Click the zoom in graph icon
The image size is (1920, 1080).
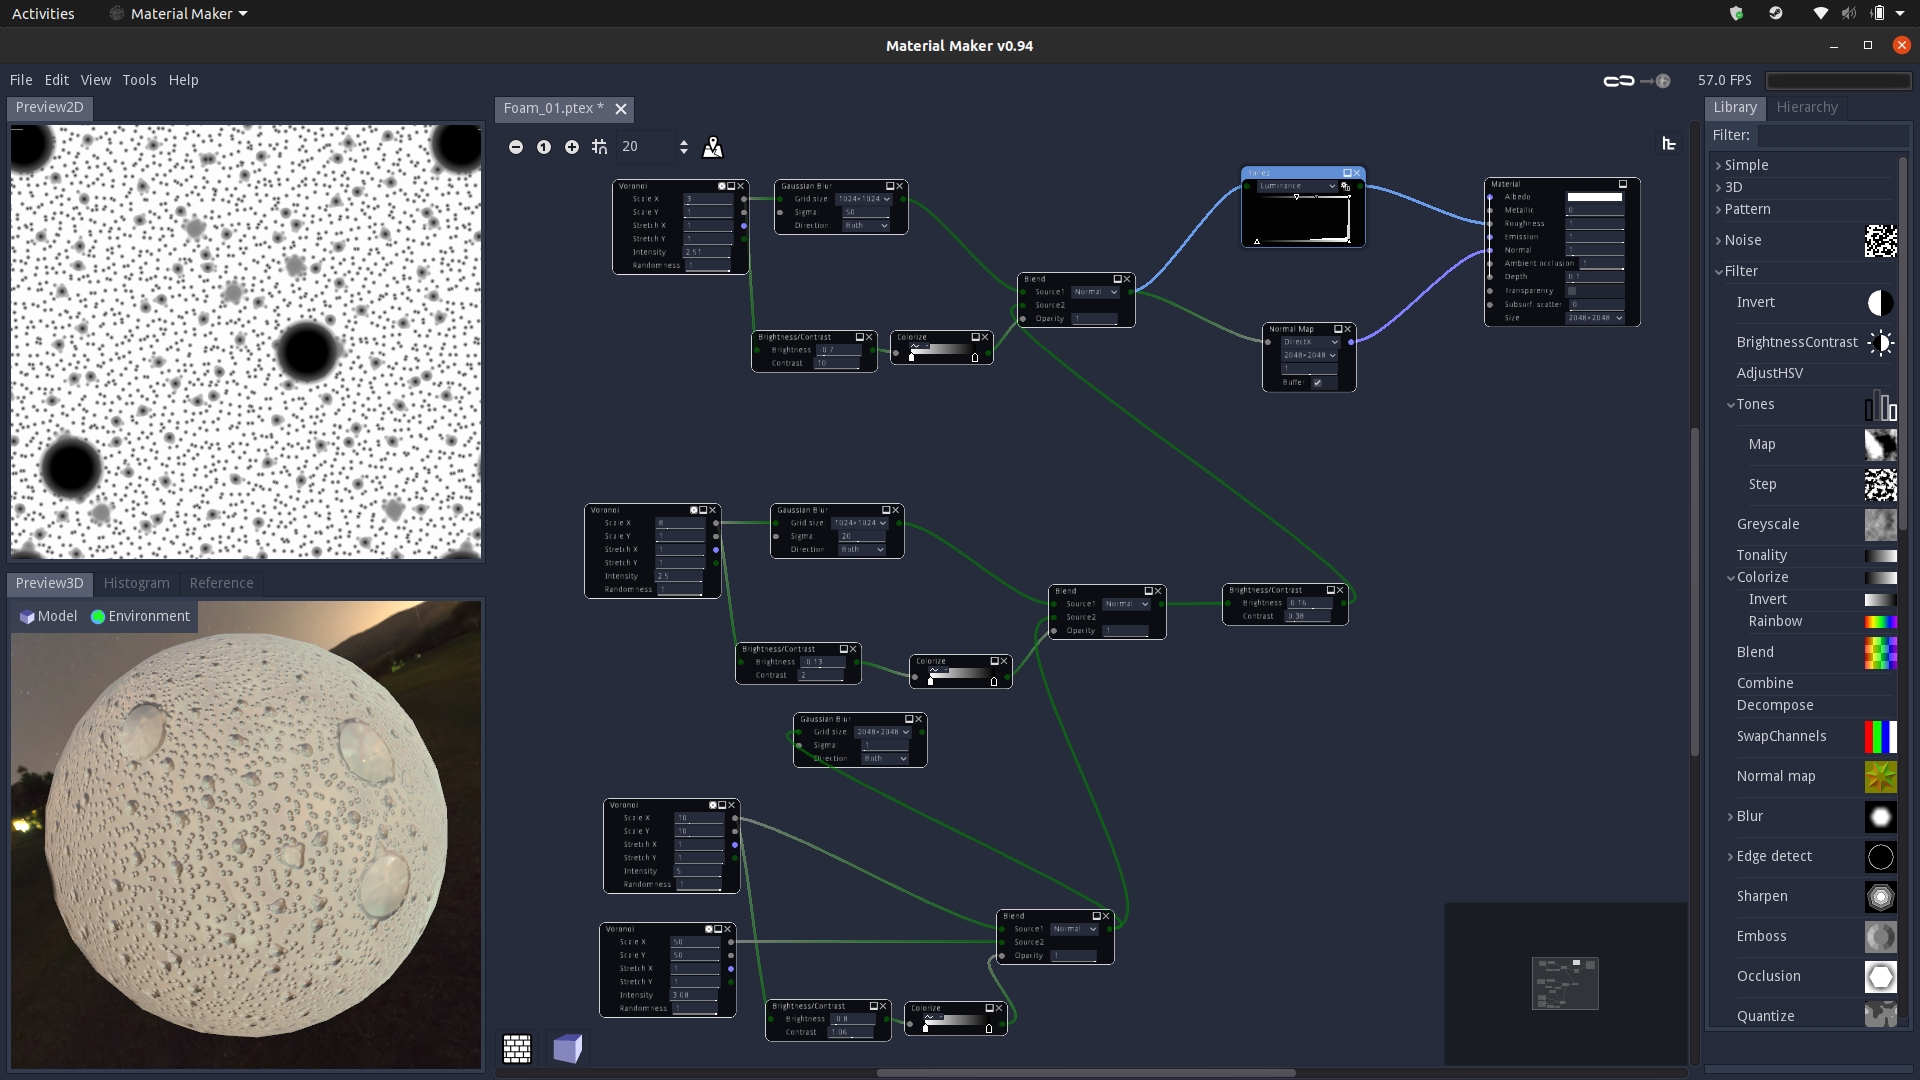tap(572, 147)
